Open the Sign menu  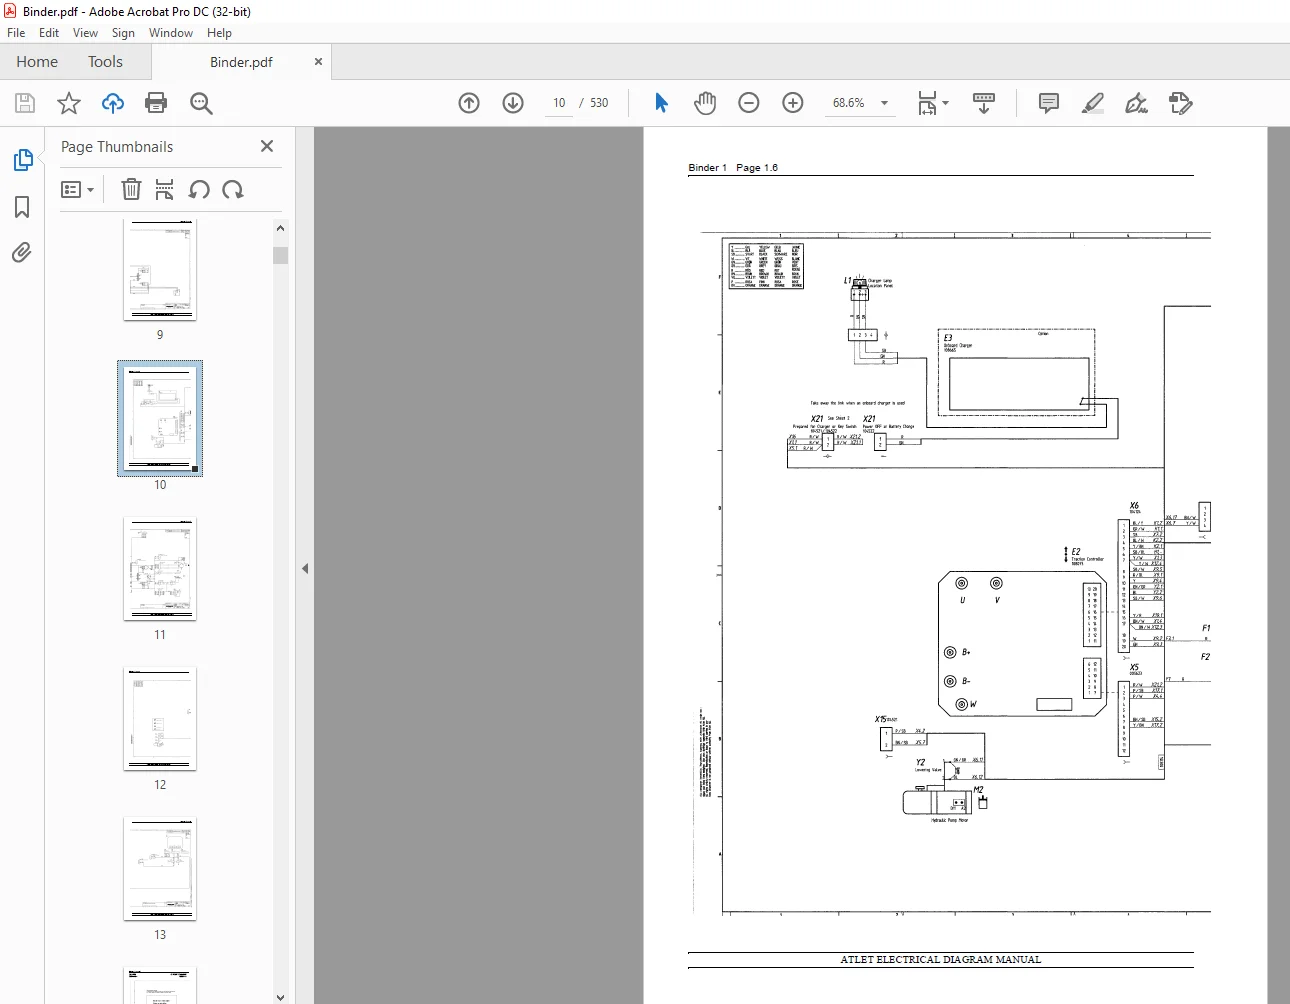(x=124, y=33)
